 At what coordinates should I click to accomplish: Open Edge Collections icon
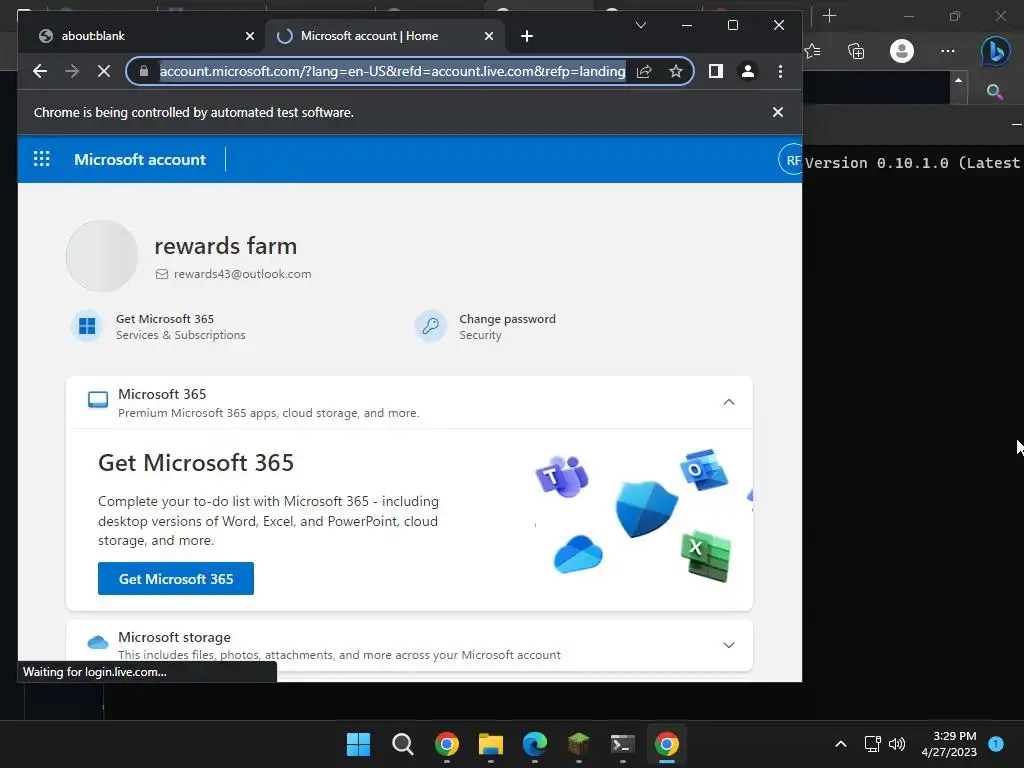(856, 51)
